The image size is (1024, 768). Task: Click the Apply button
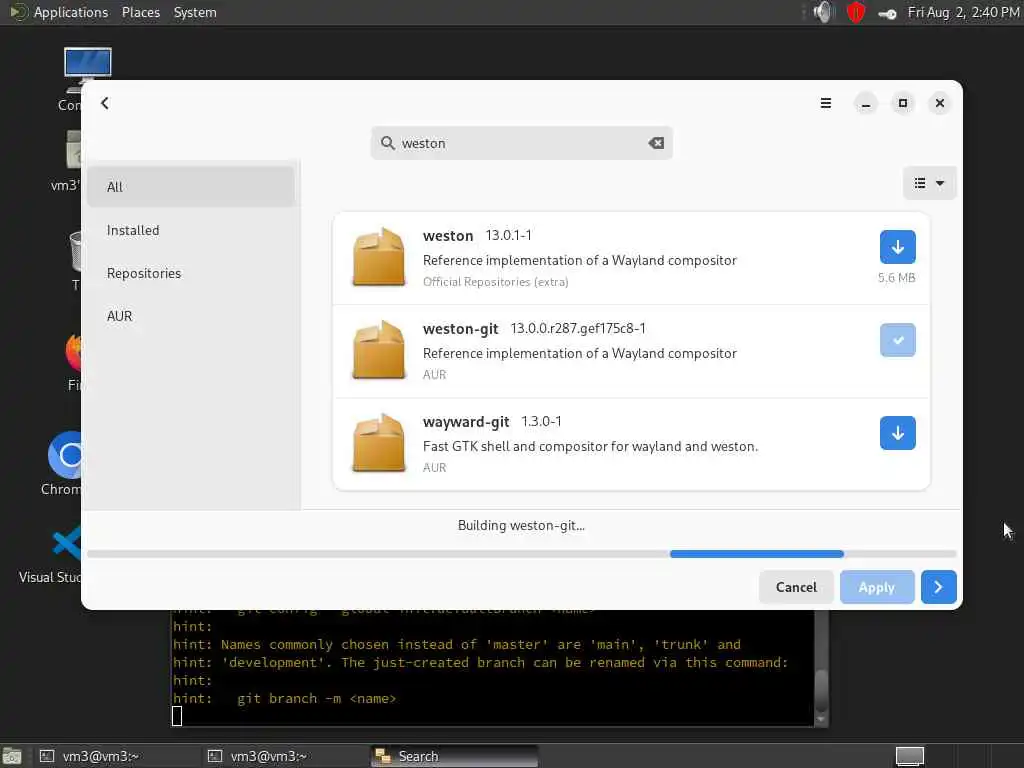point(876,587)
